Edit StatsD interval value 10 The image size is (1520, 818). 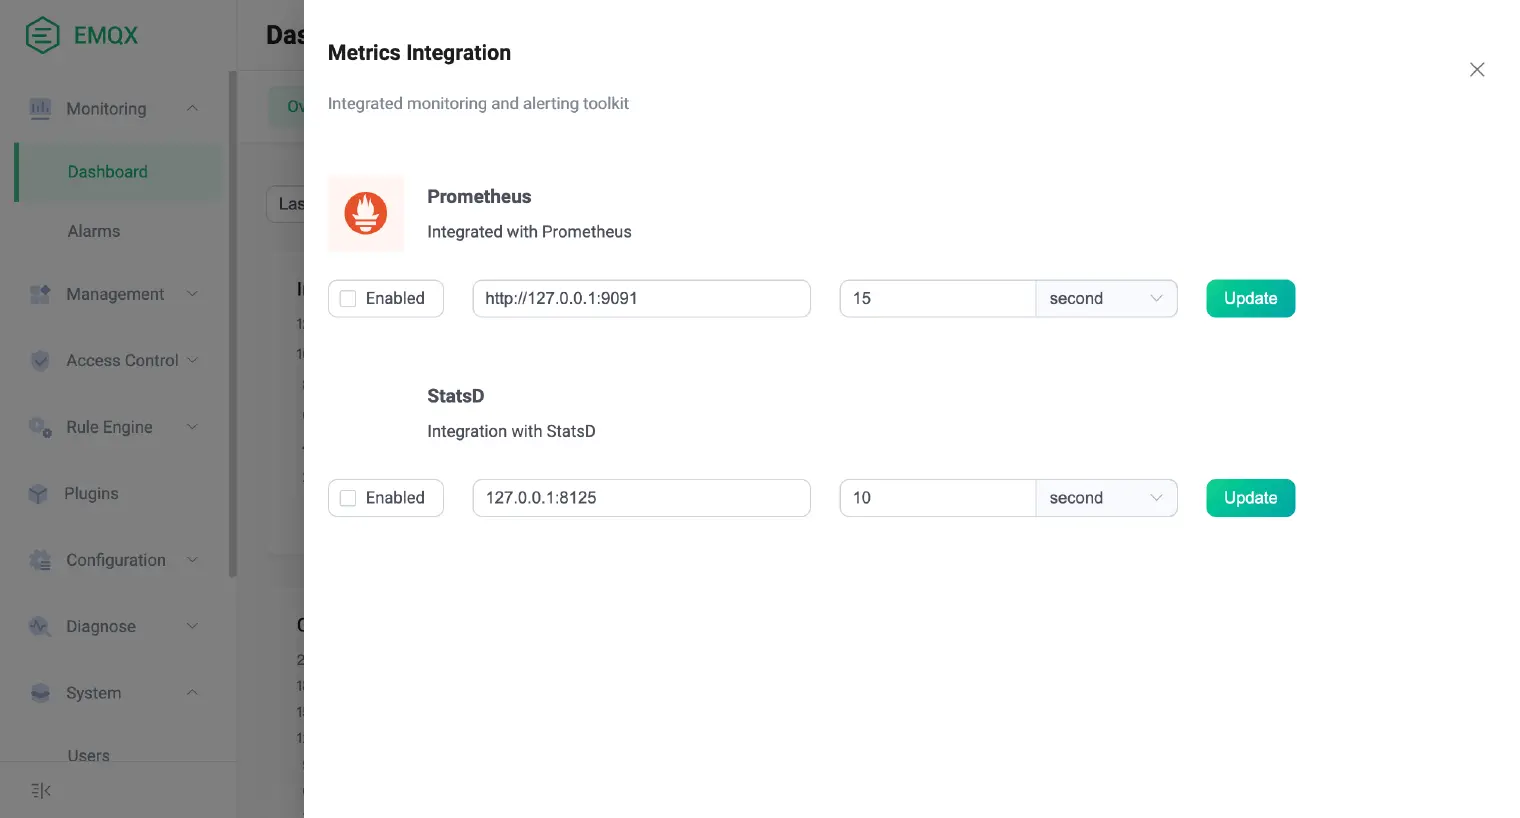click(937, 498)
